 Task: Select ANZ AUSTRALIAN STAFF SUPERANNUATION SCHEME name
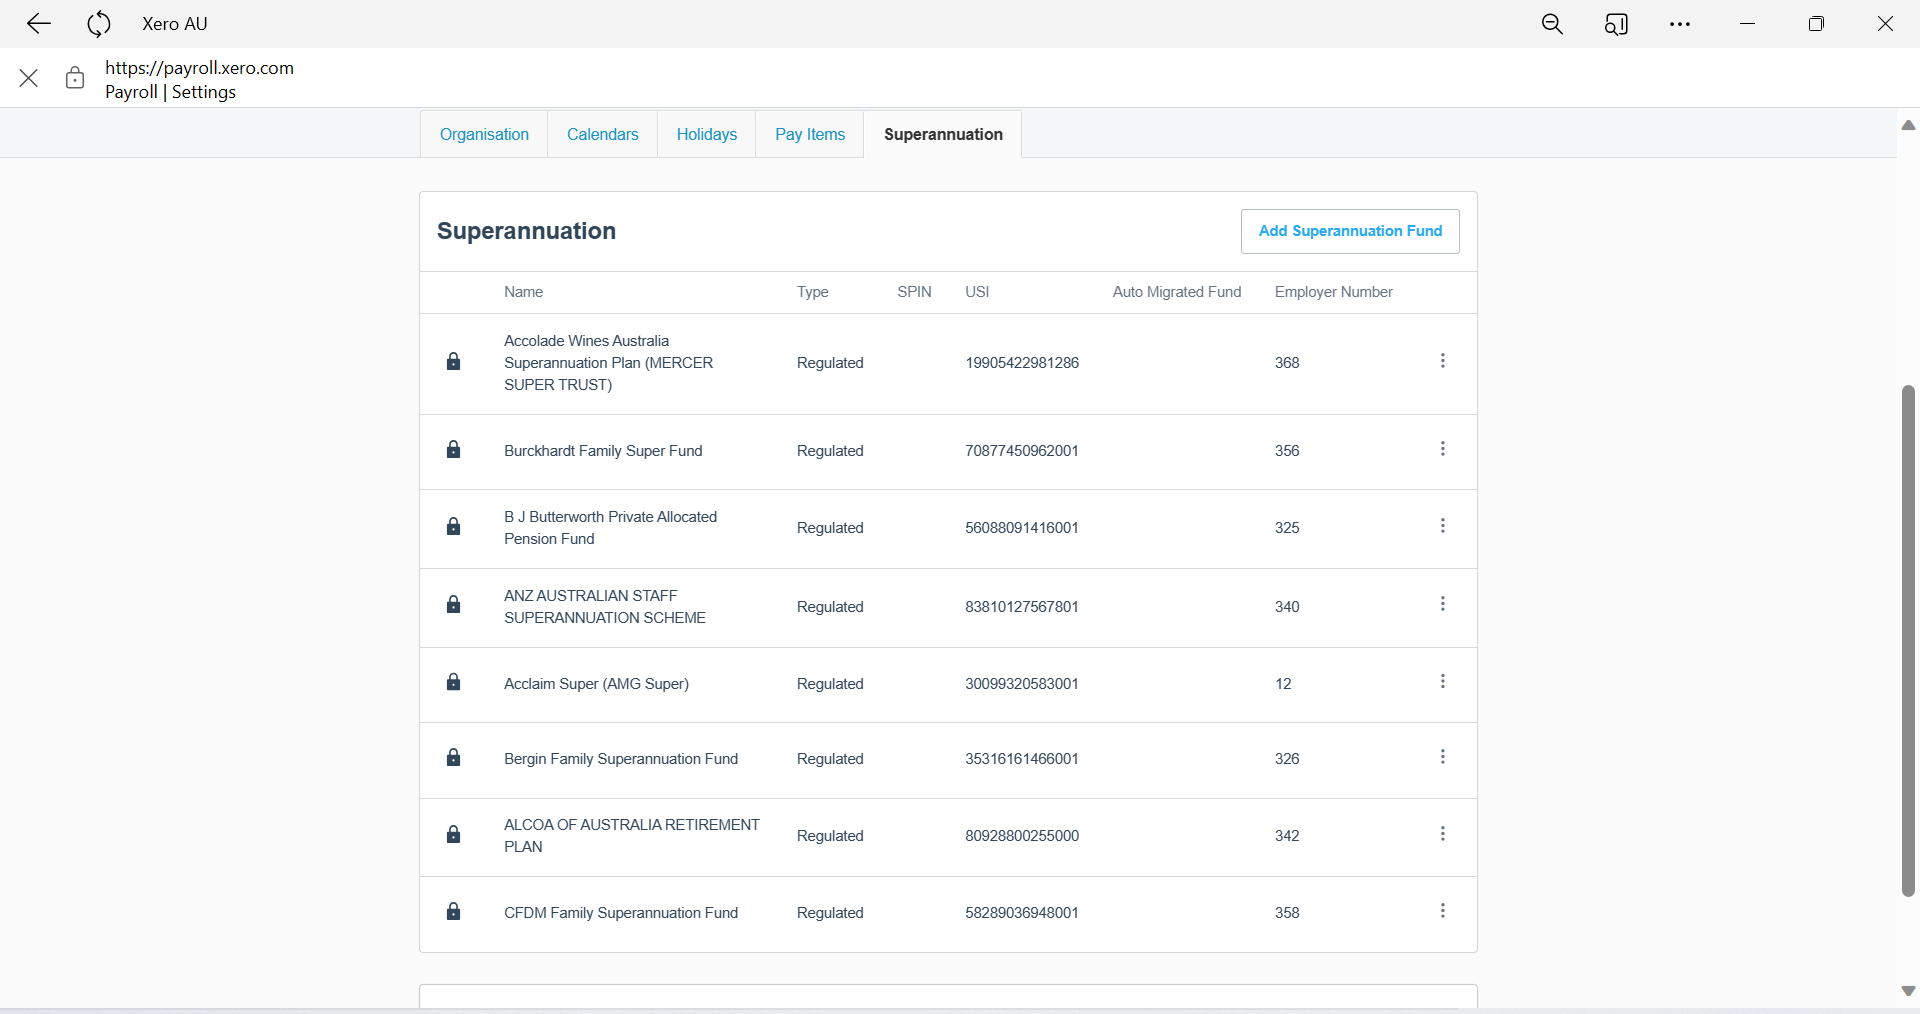(605, 607)
